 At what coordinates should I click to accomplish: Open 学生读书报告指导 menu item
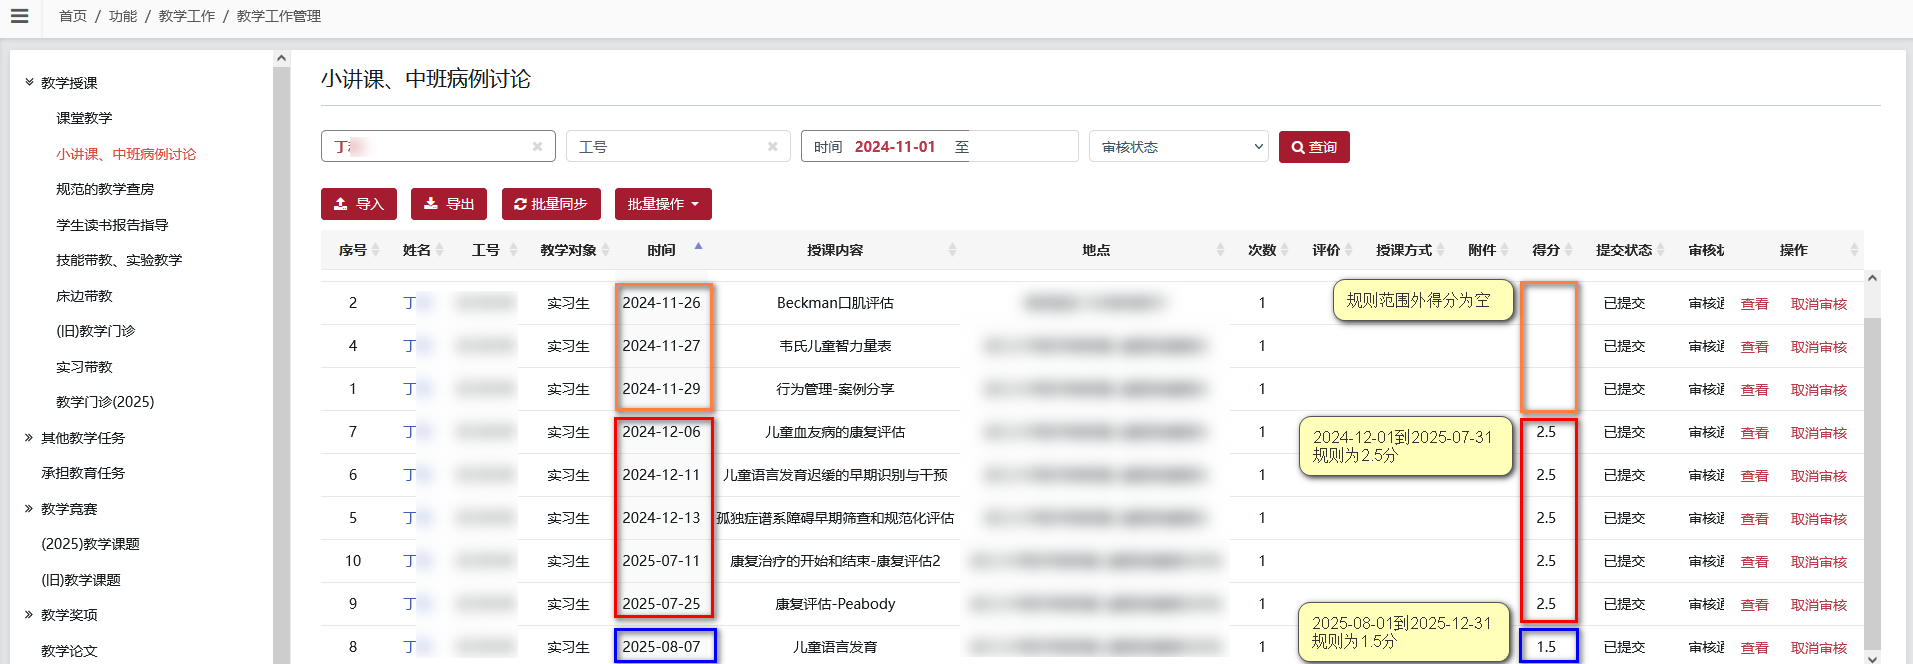point(112,225)
